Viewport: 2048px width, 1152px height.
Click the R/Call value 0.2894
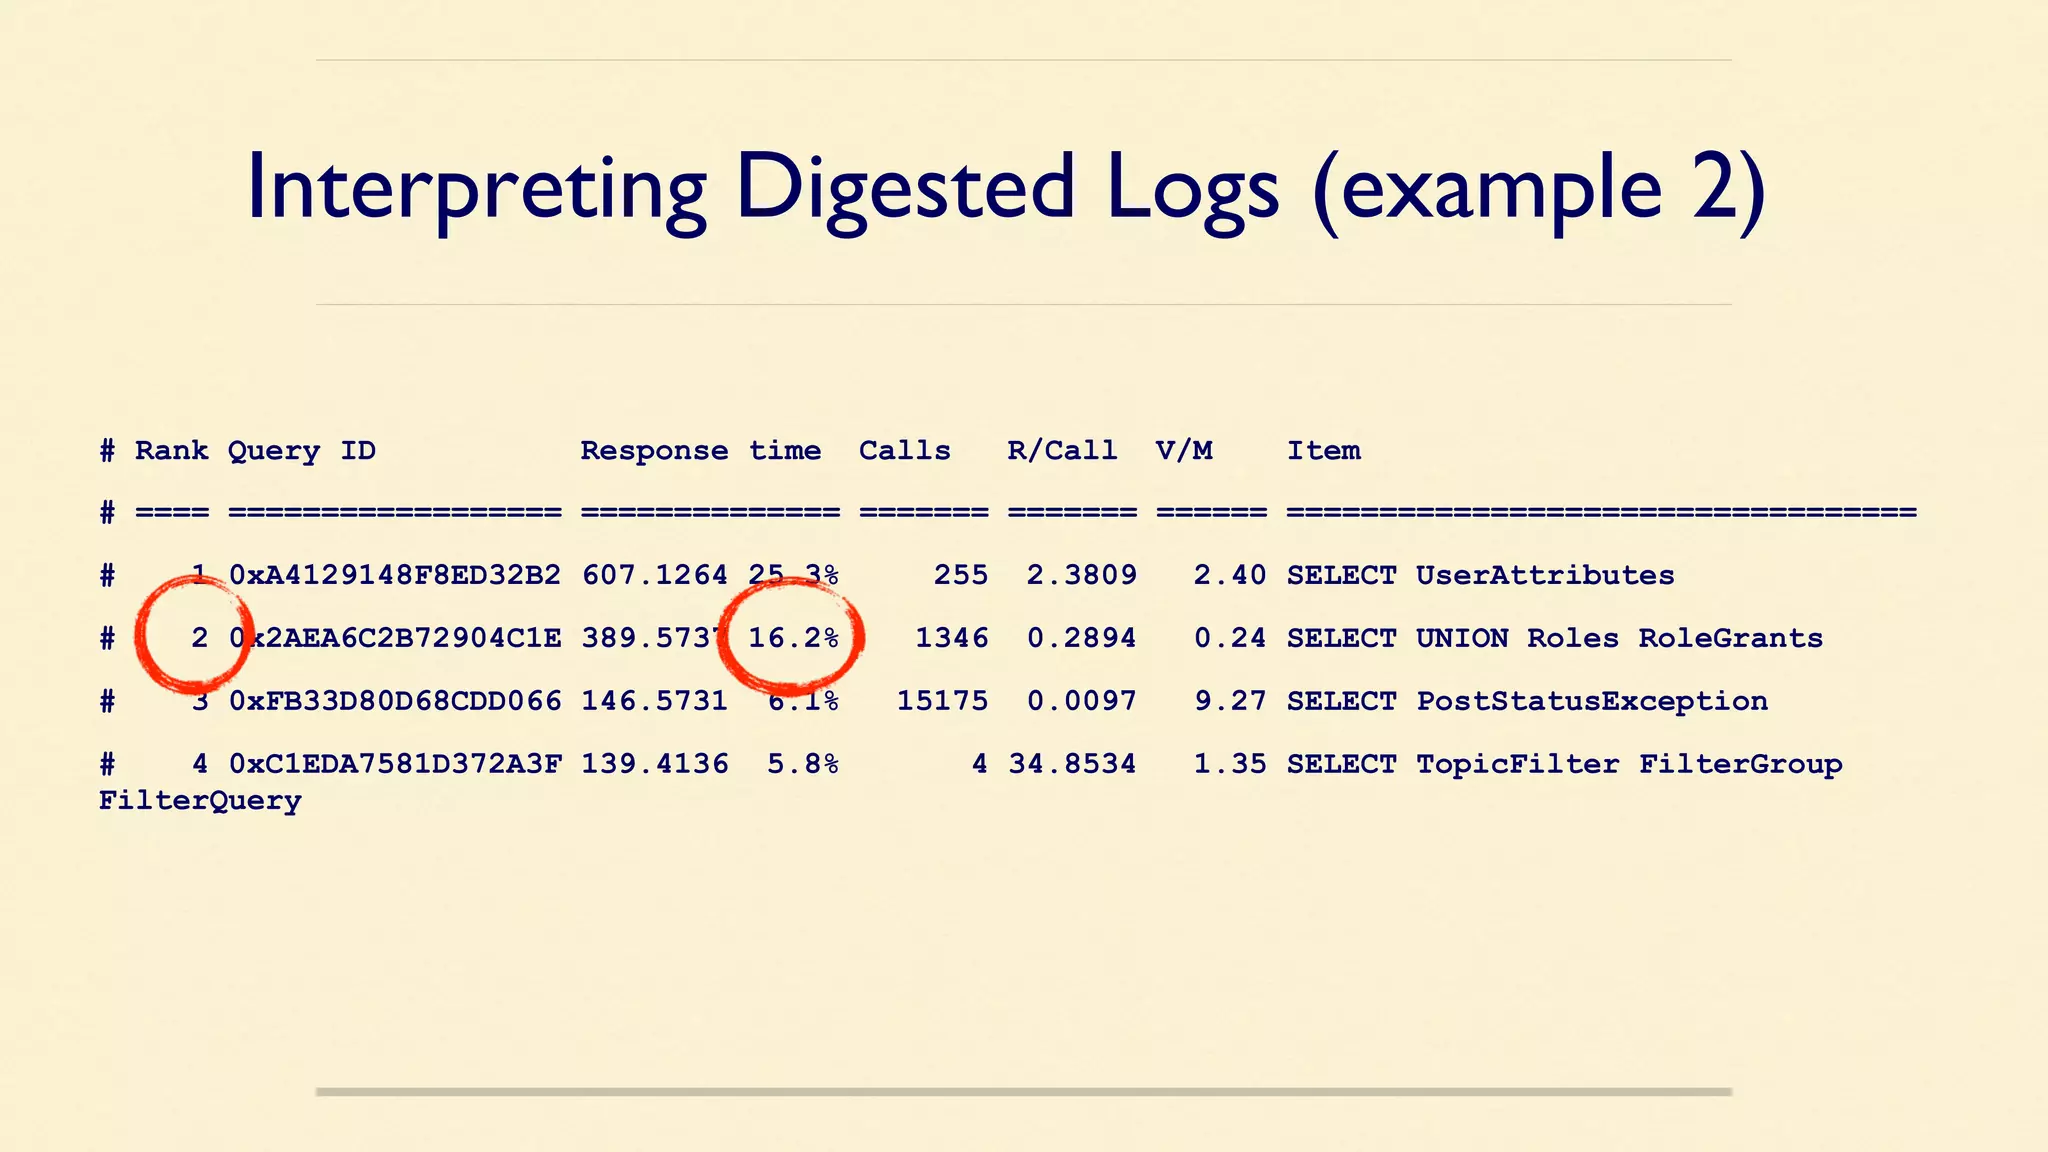[x=1082, y=638]
